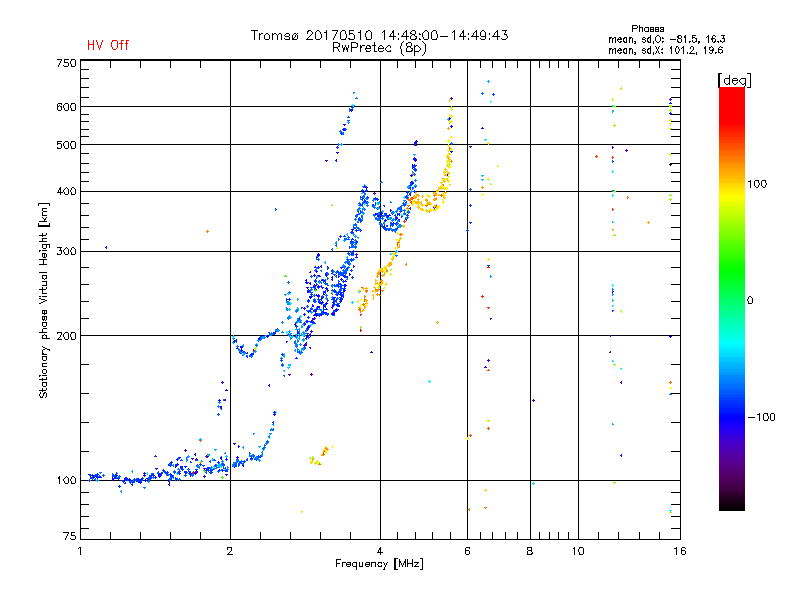Click the y-axis '100' label
The image size is (800, 600).
(66, 480)
